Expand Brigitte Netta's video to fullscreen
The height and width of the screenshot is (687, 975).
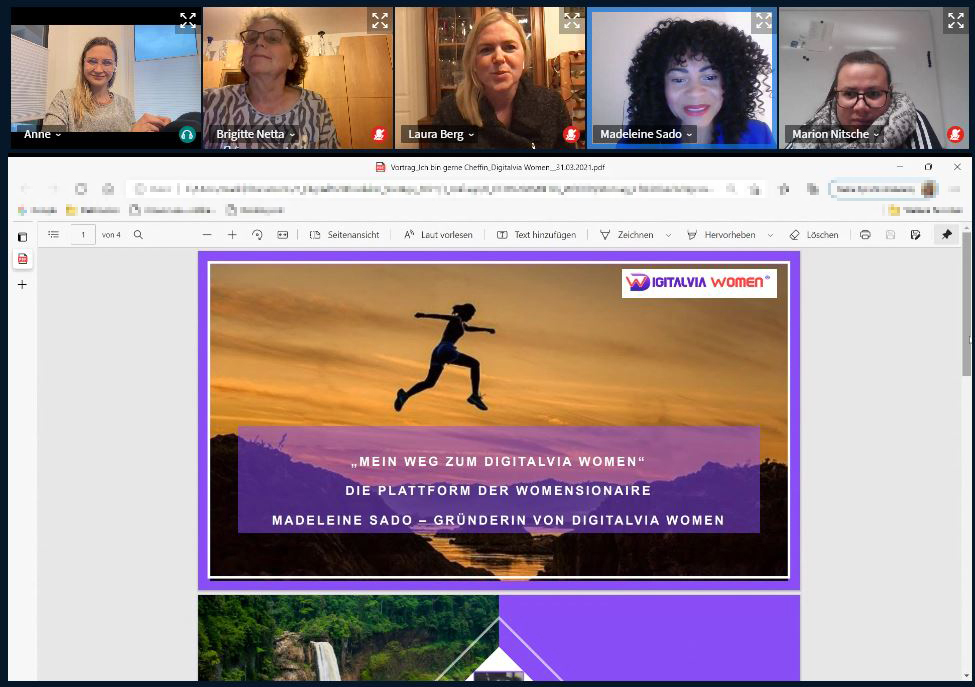pyautogui.click(x=380, y=21)
